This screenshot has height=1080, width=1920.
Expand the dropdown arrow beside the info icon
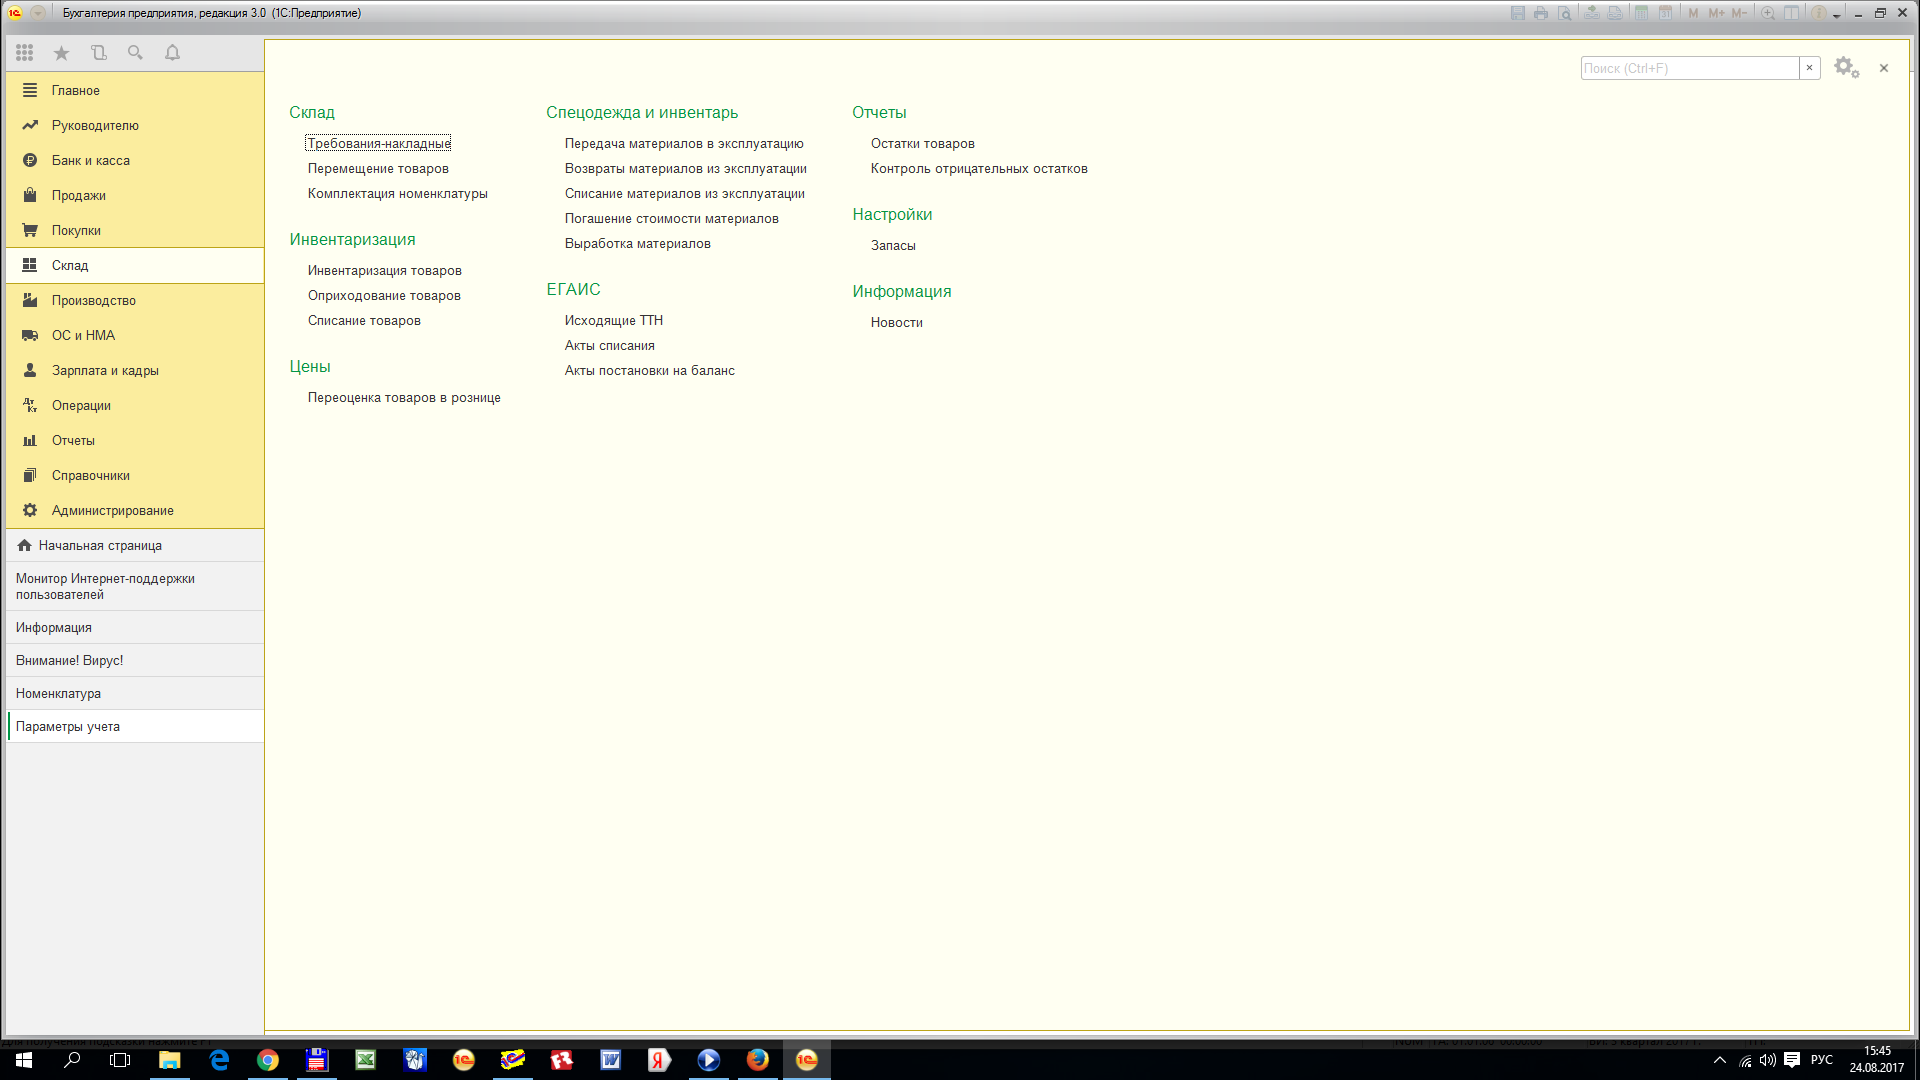pyautogui.click(x=1837, y=16)
